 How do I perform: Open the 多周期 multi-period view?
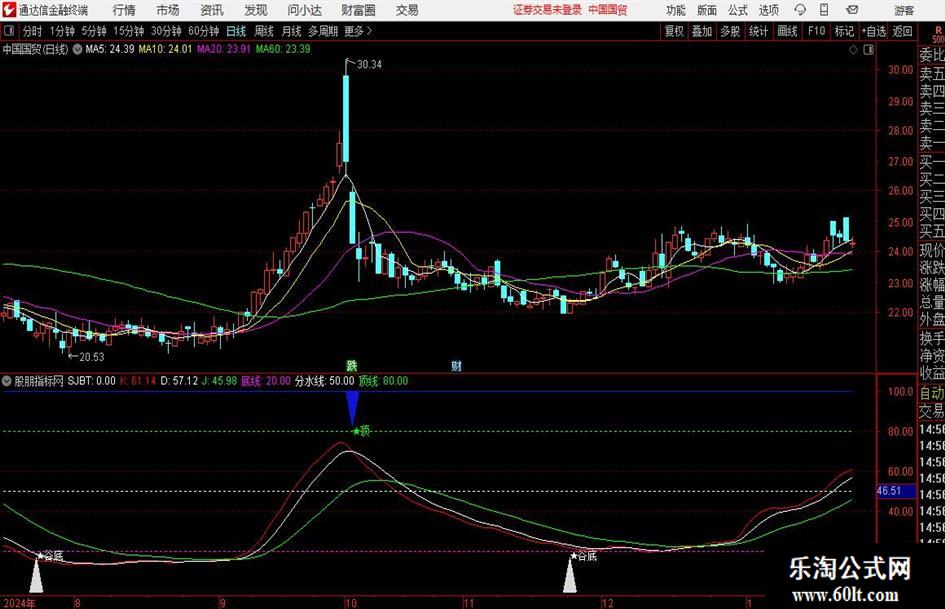pyautogui.click(x=323, y=31)
